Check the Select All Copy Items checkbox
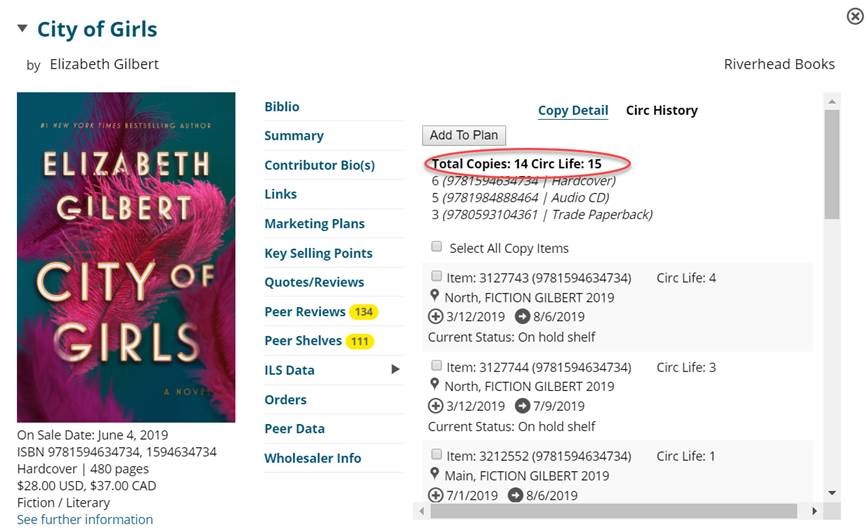The height and width of the screenshot is (529, 867). click(436, 247)
